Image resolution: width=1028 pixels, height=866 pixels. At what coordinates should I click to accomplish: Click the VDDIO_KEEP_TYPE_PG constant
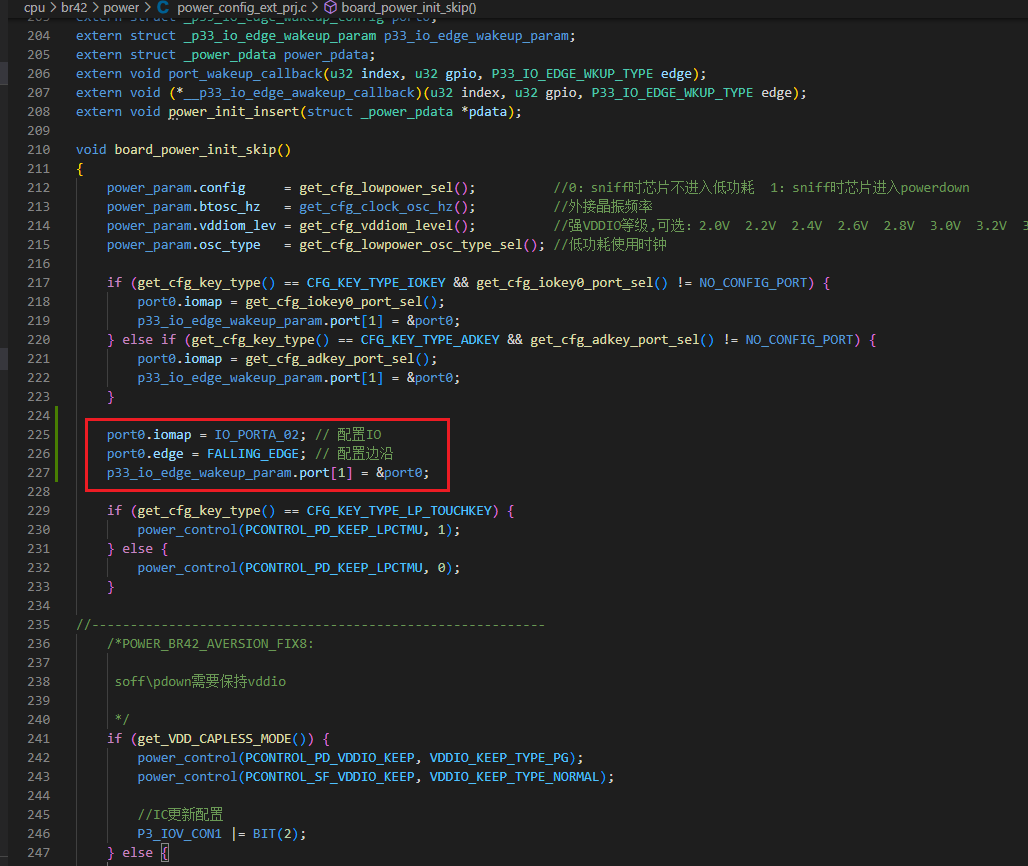[x=499, y=758]
